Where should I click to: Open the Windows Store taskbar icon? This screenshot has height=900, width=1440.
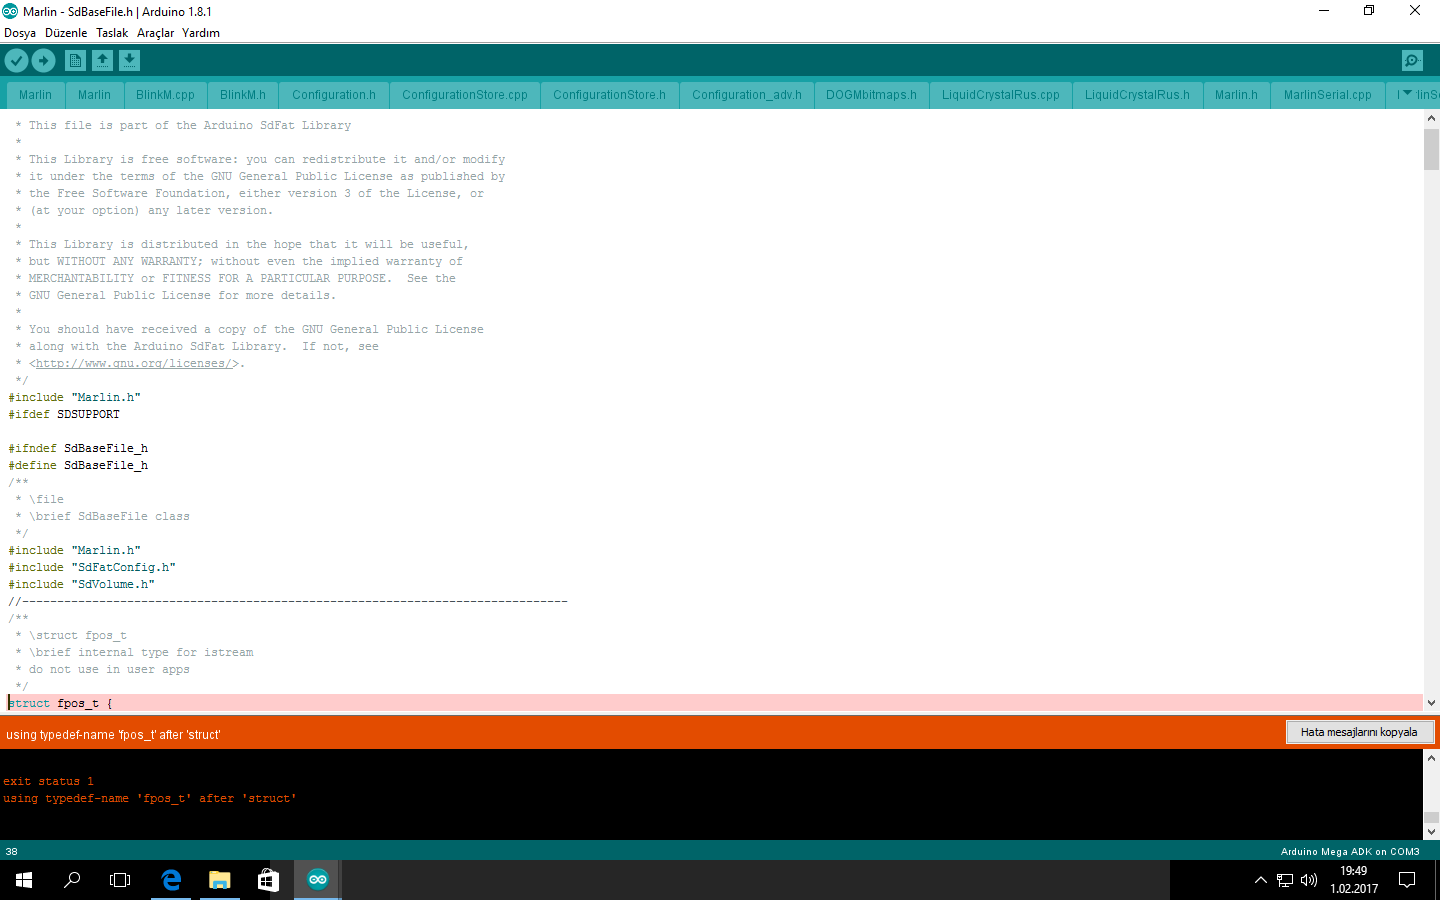click(x=268, y=880)
